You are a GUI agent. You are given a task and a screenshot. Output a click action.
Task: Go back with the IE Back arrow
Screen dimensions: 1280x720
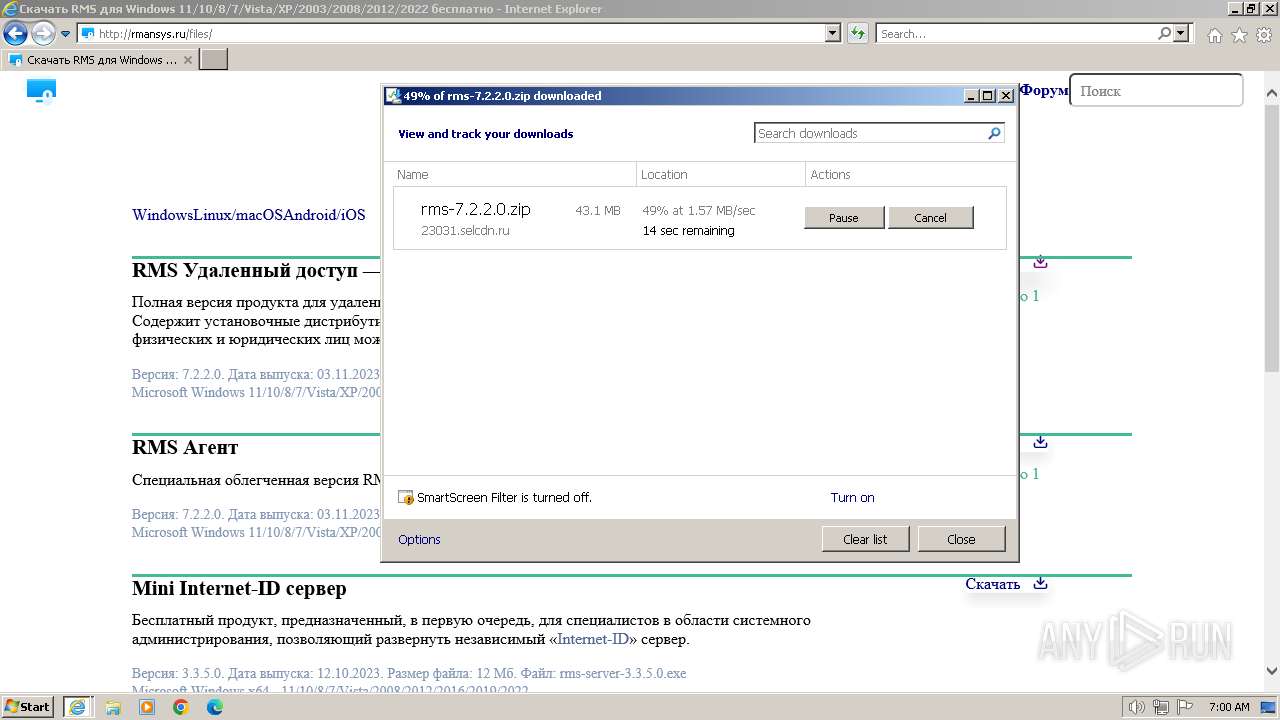tap(15, 34)
